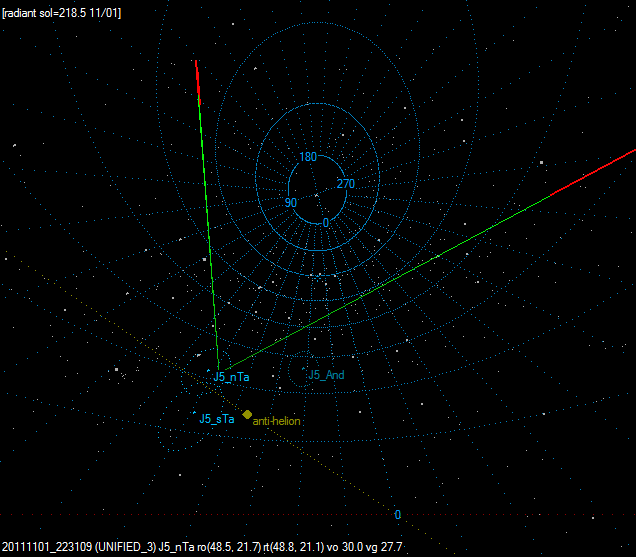Select the J5_nTa radiant label
Image resolution: width=636 pixels, height=557 pixels.
click(x=231, y=377)
